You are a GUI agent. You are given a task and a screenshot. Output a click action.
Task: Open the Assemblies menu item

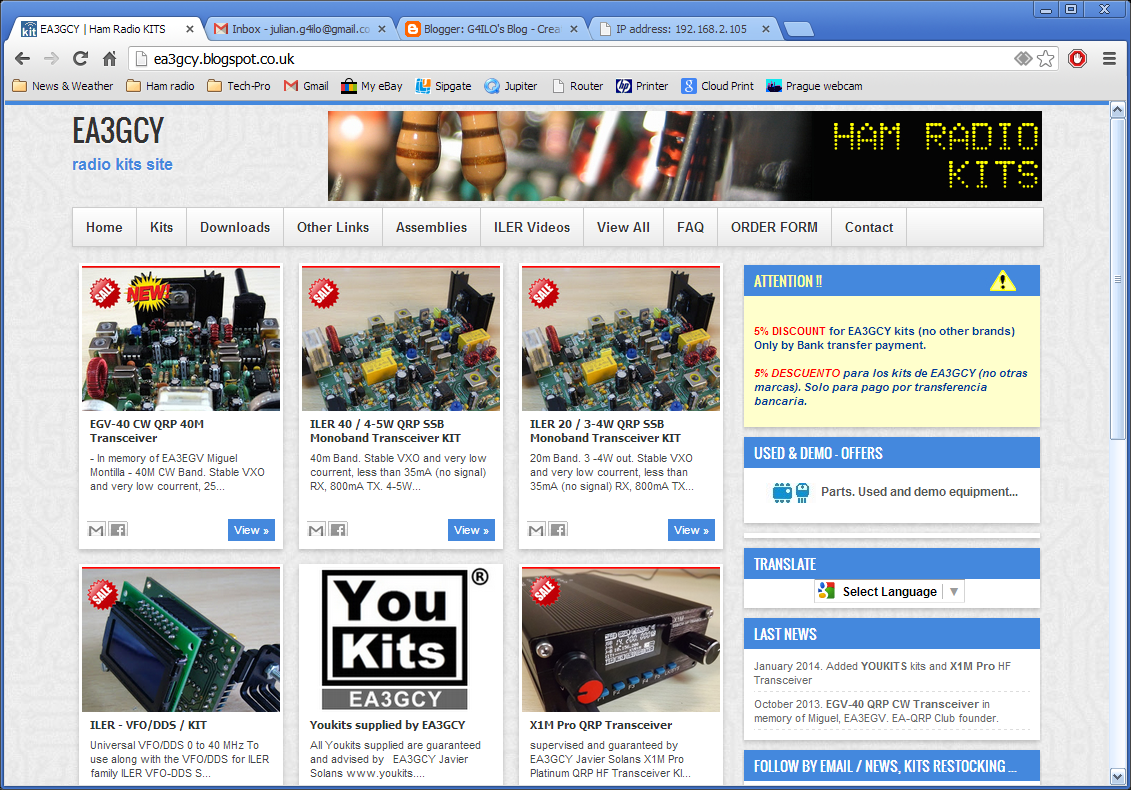[431, 227]
